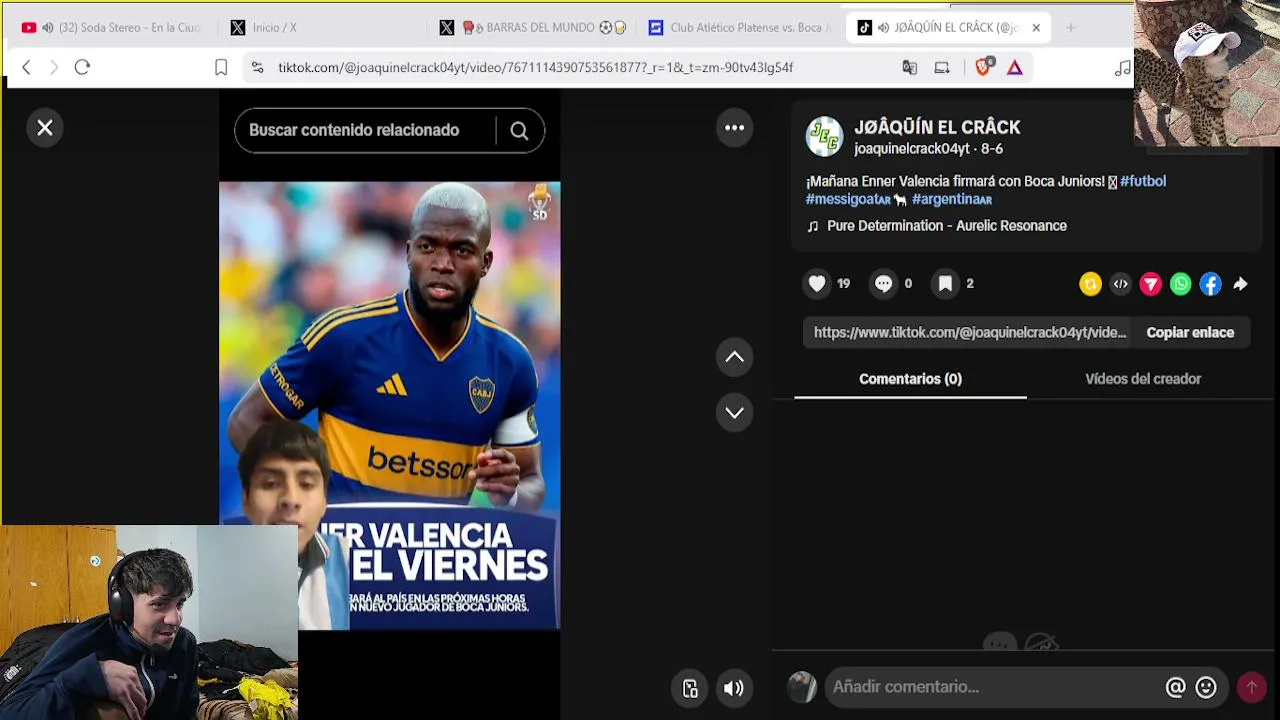Screen dimensions: 1280x720
Task: Open the emoji picker in comment box
Action: 1206,687
